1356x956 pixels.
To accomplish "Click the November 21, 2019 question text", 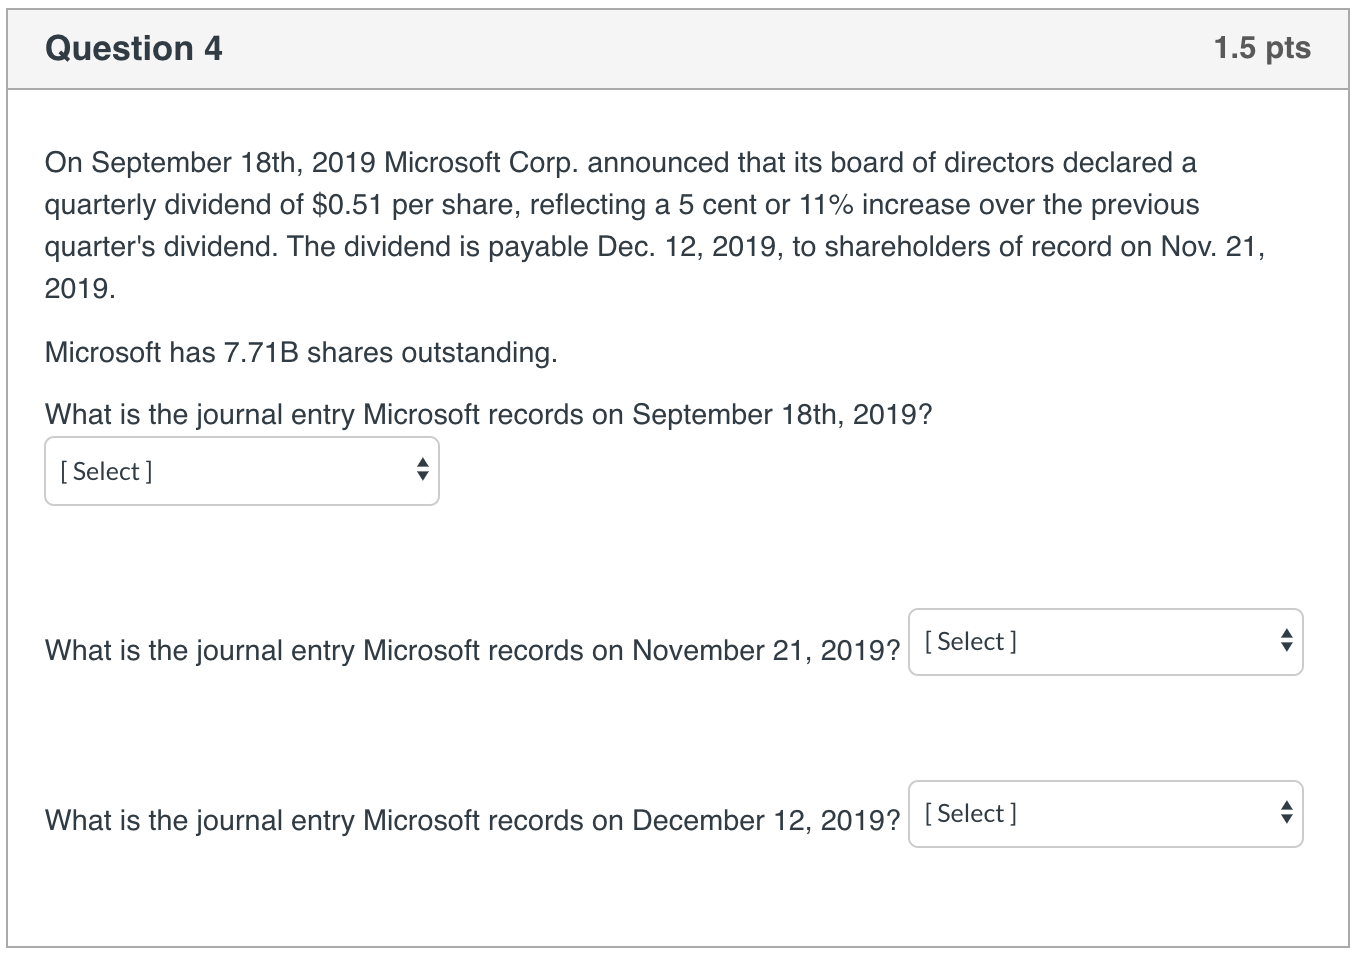I will tap(472, 650).
